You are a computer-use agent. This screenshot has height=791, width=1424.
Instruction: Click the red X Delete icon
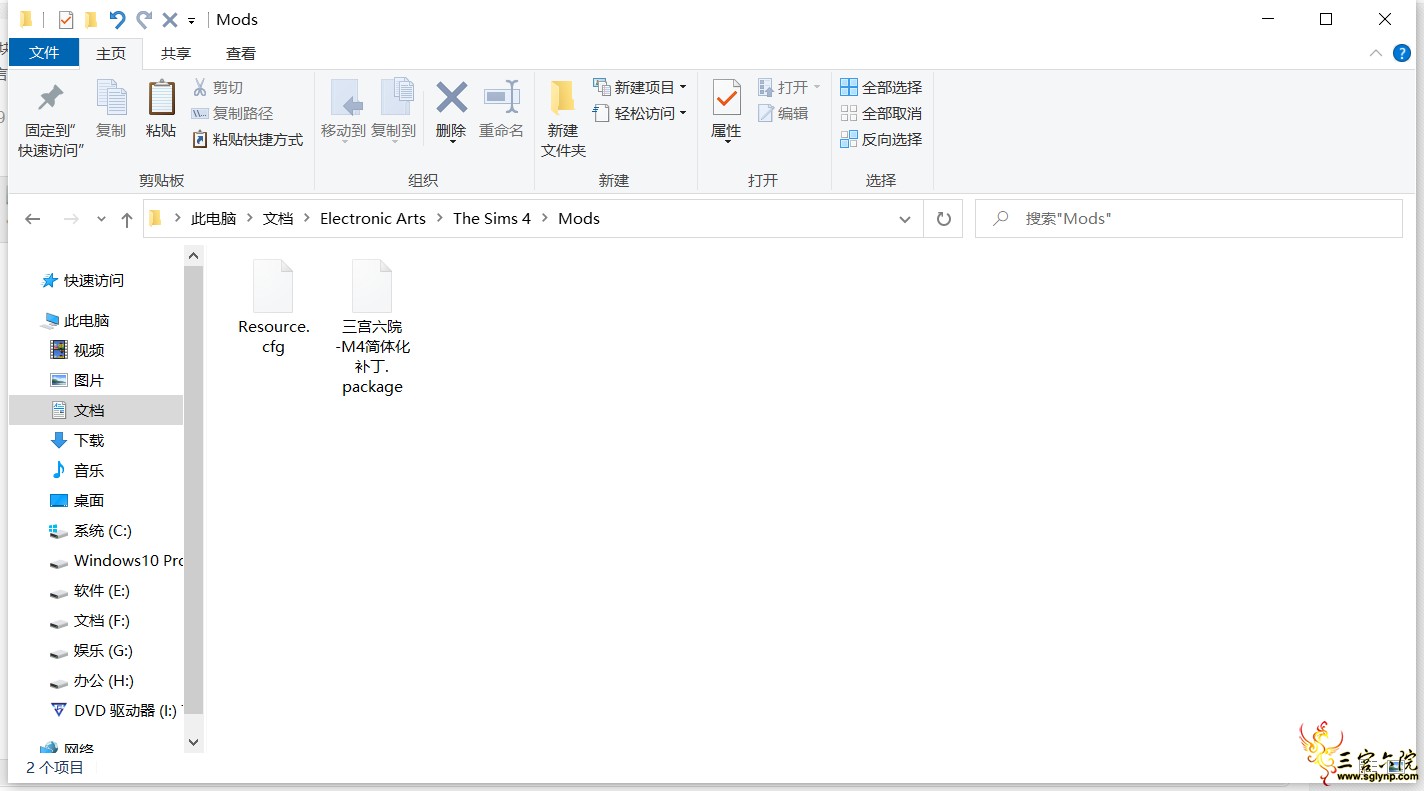click(452, 98)
